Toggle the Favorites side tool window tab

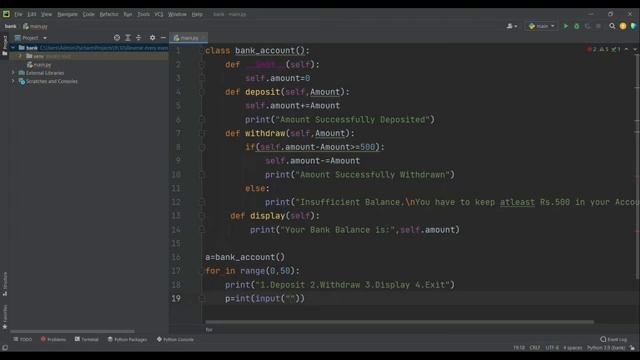click(4, 317)
